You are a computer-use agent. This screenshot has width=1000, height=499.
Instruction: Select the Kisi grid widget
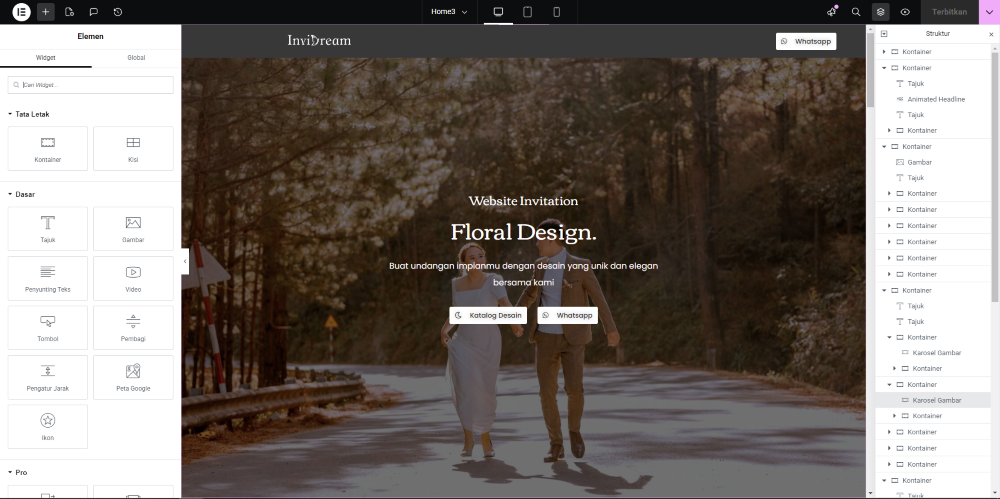point(133,149)
